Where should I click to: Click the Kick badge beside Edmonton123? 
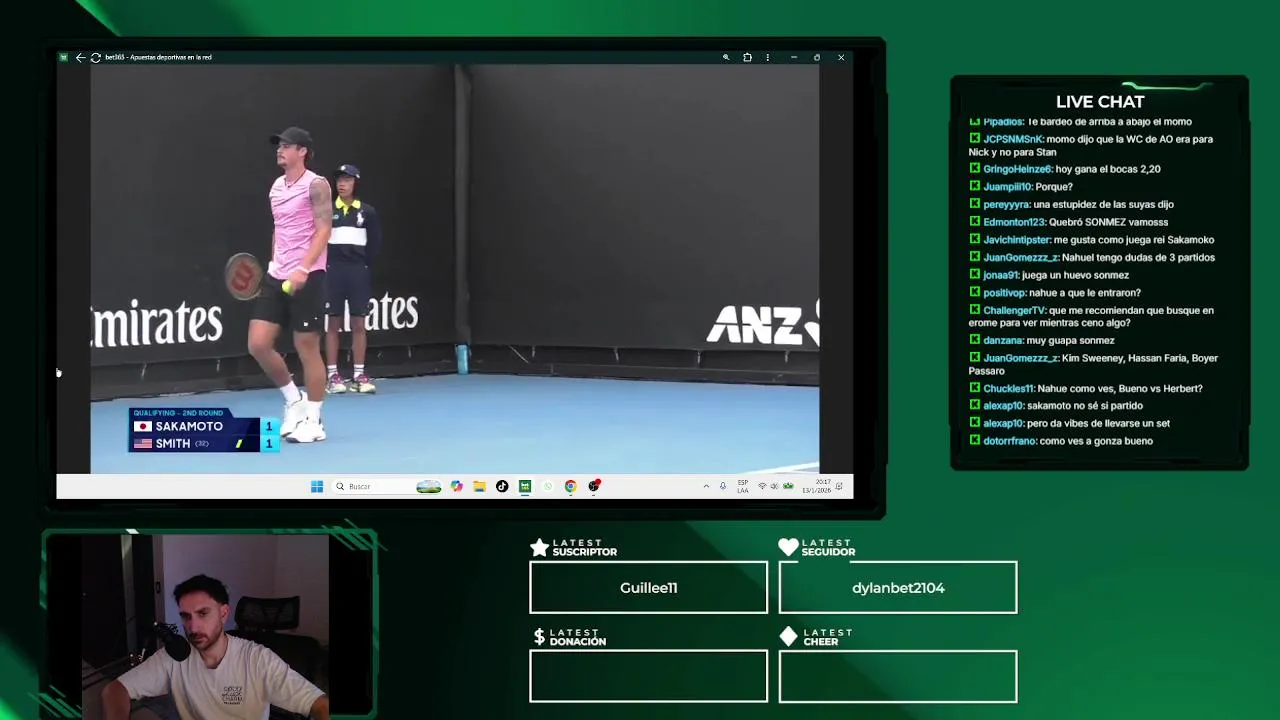[975, 222]
